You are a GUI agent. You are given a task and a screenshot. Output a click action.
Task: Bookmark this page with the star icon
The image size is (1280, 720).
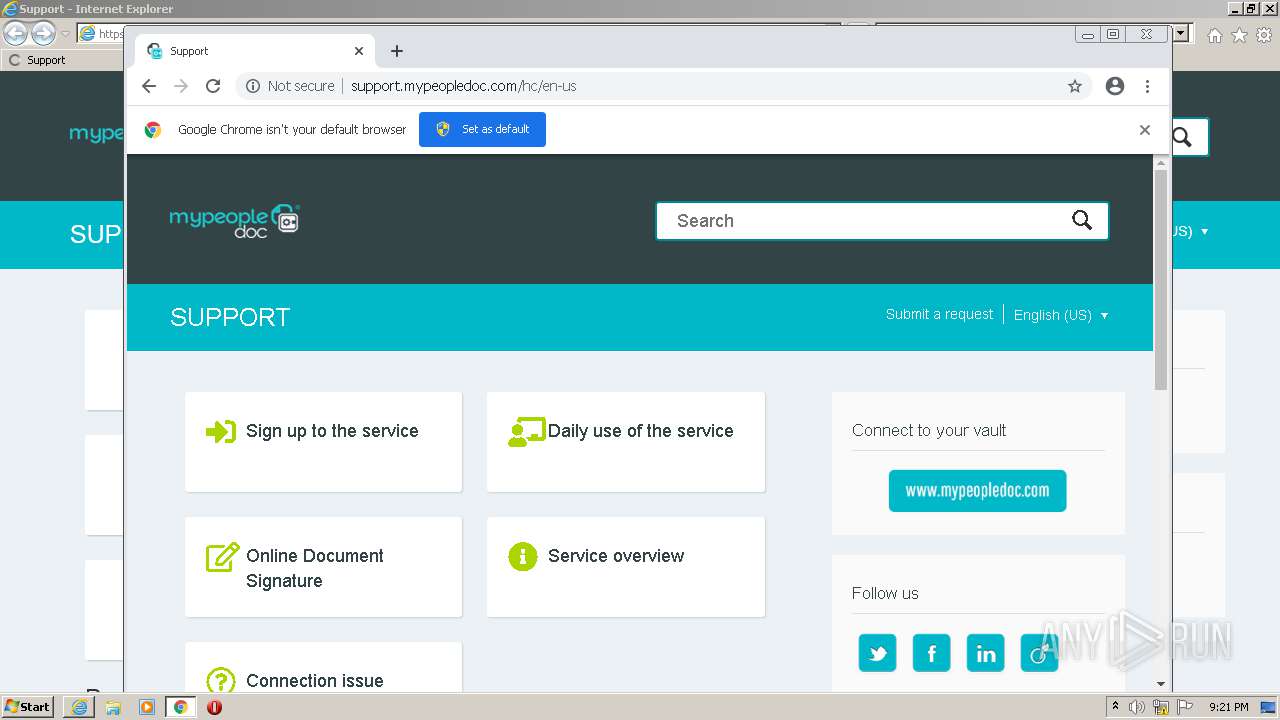pyautogui.click(x=1075, y=86)
